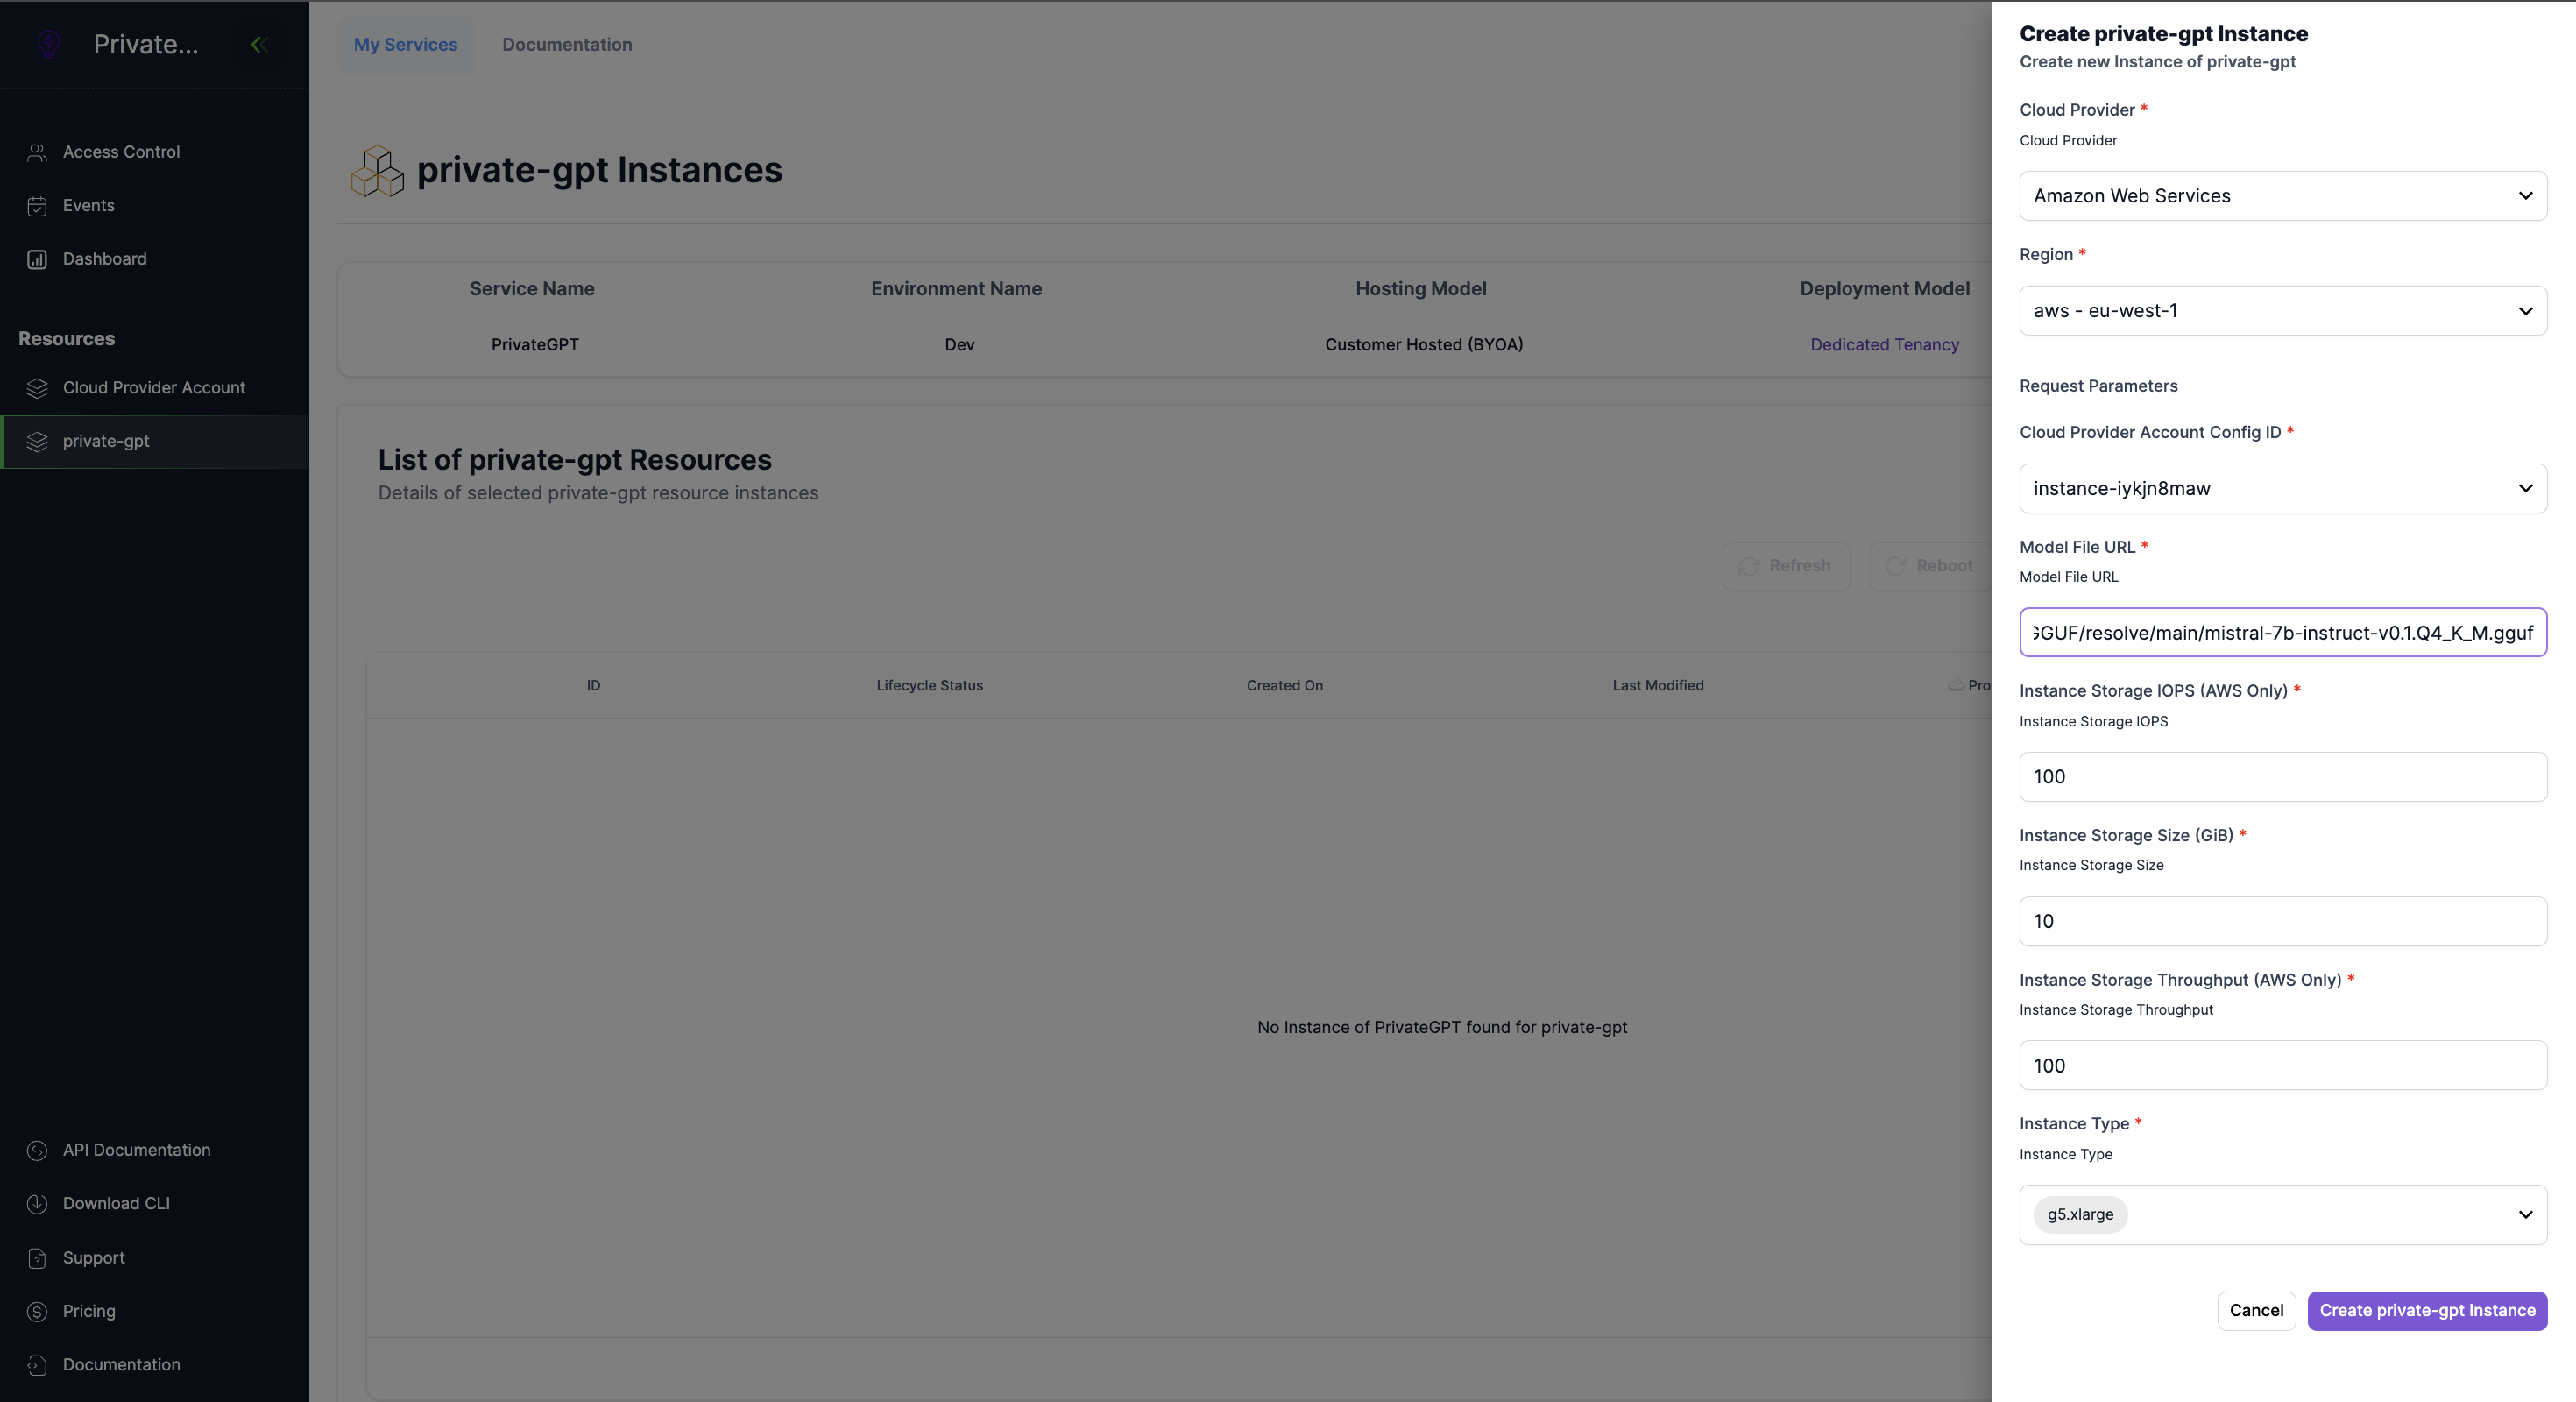Click the ID column header

coord(593,686)
